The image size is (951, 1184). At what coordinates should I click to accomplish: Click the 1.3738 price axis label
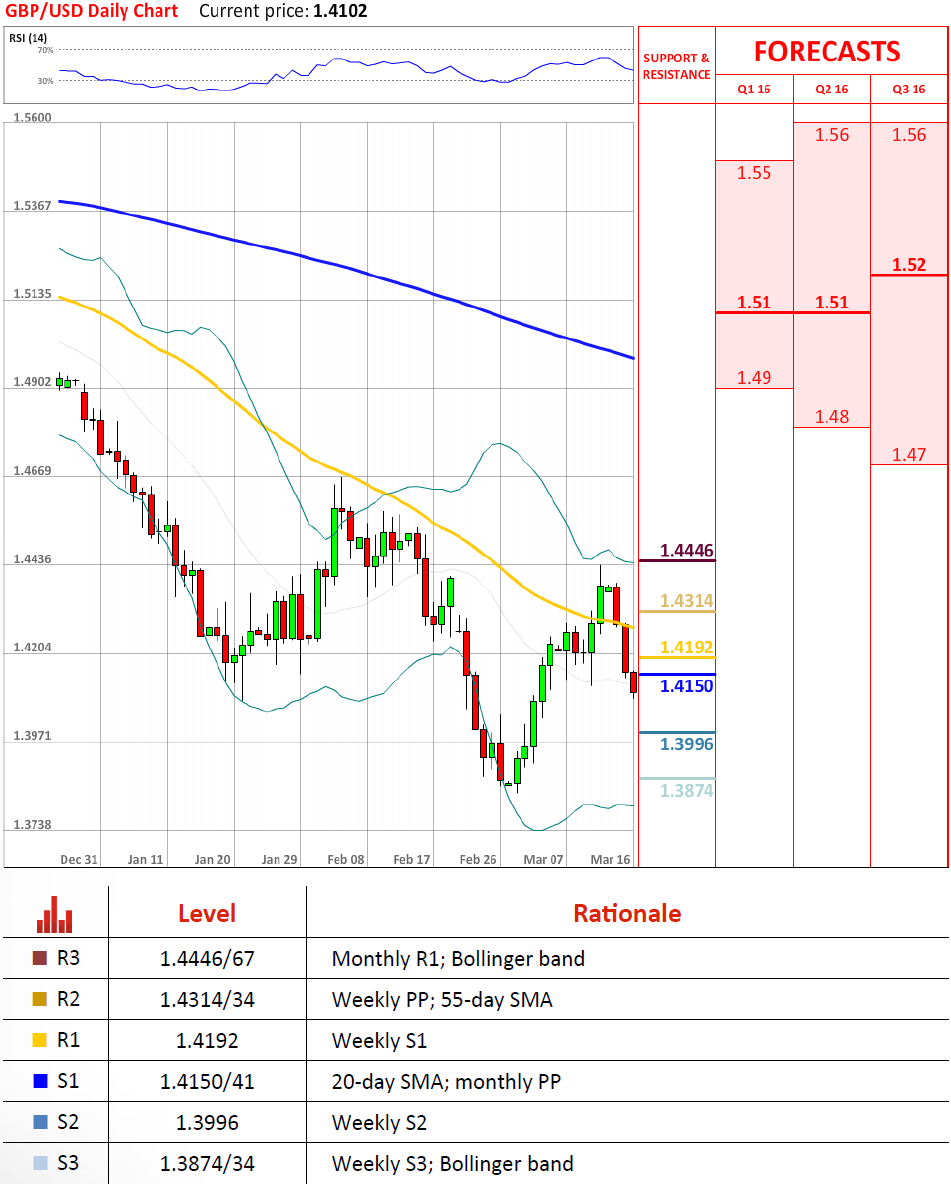[32, 825]
